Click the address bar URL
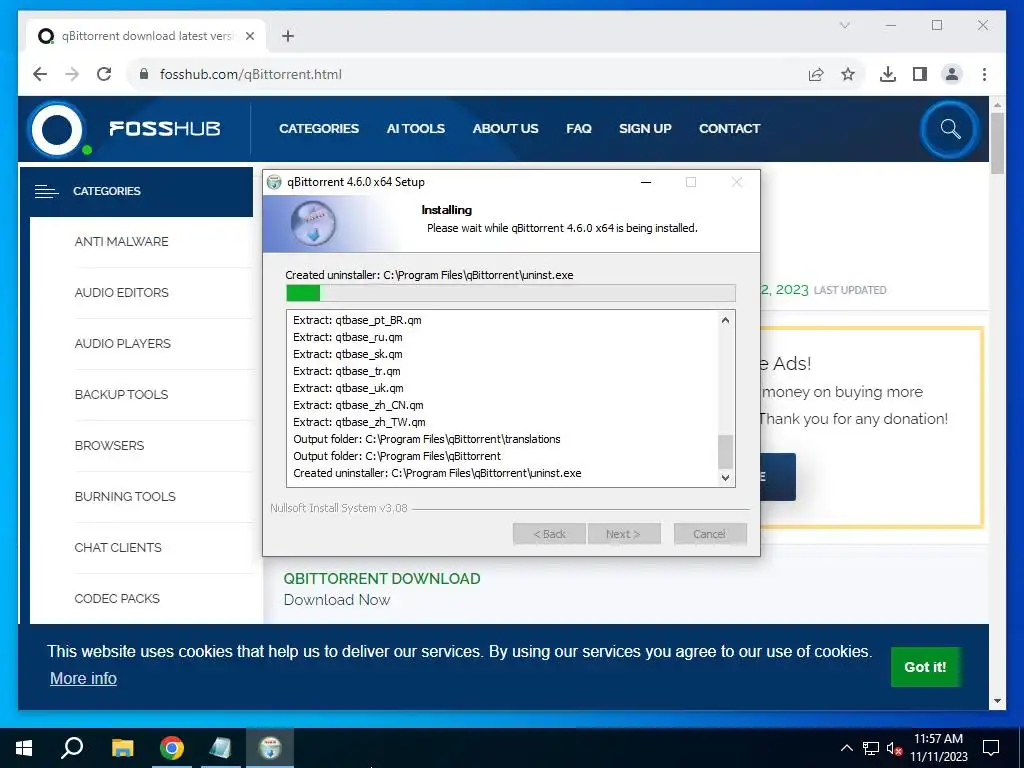Screen dimensions: 1024x768 click(x=251, y=74)
